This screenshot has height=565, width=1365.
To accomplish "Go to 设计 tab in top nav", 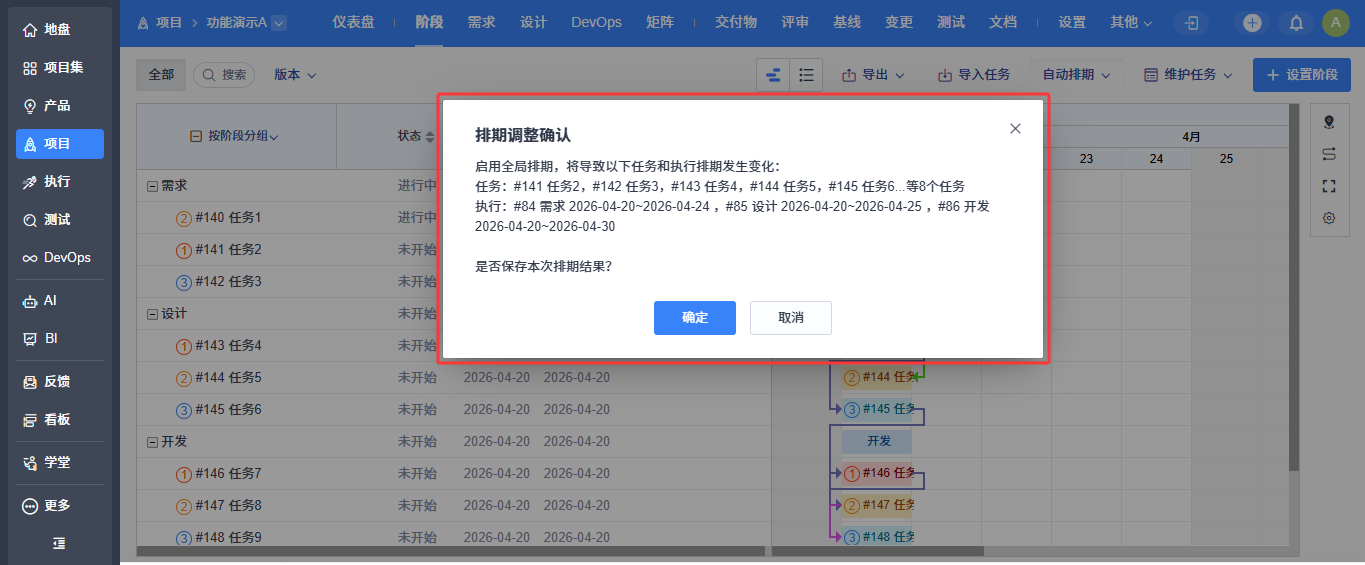I will point(533,22).
